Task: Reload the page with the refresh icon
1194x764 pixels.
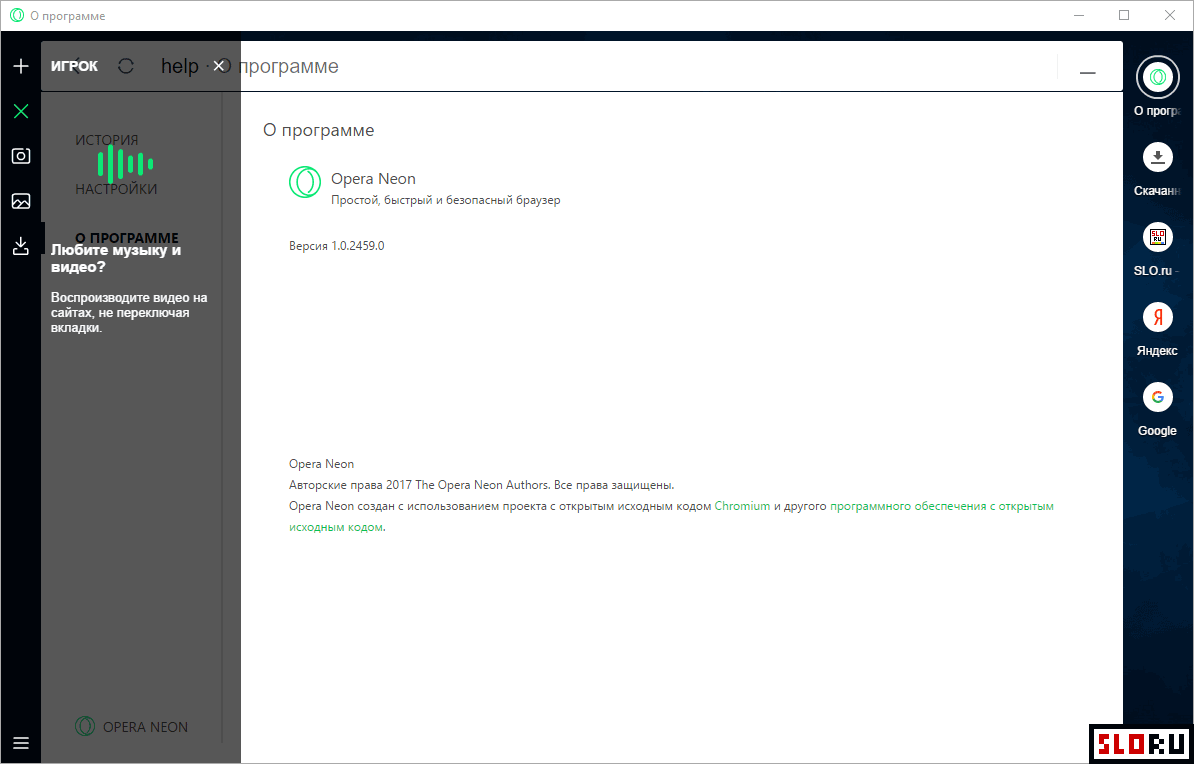Action: [x=126, y=66]
